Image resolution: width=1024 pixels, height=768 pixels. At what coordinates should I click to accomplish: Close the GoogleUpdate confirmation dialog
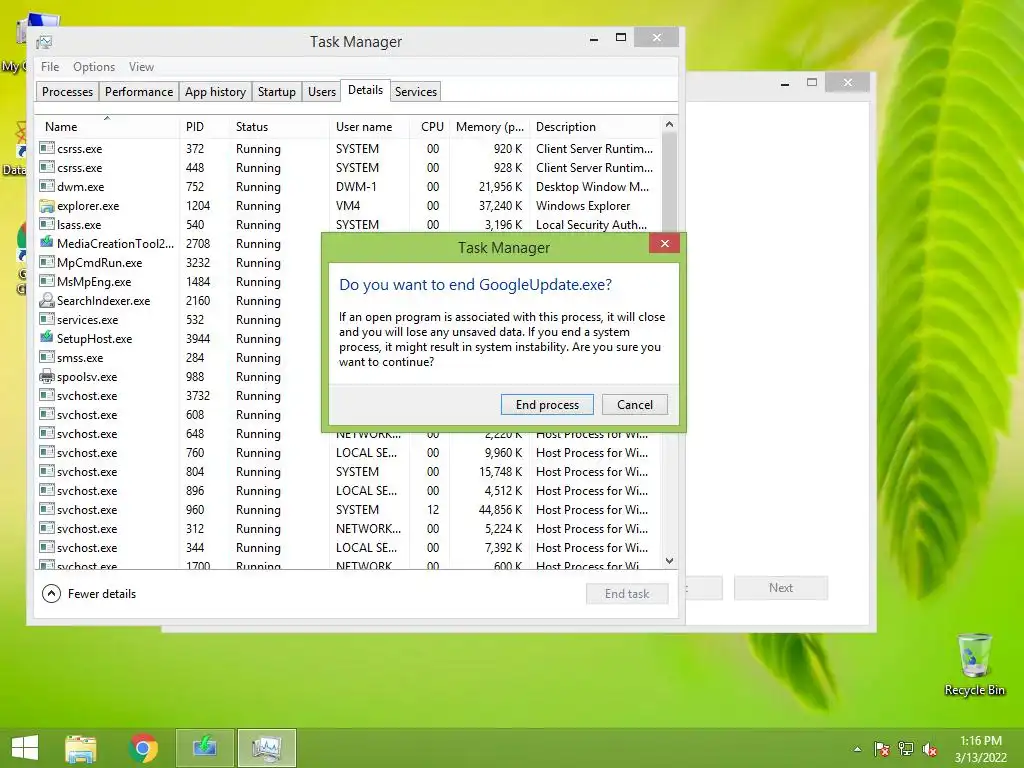click(664, 244)
